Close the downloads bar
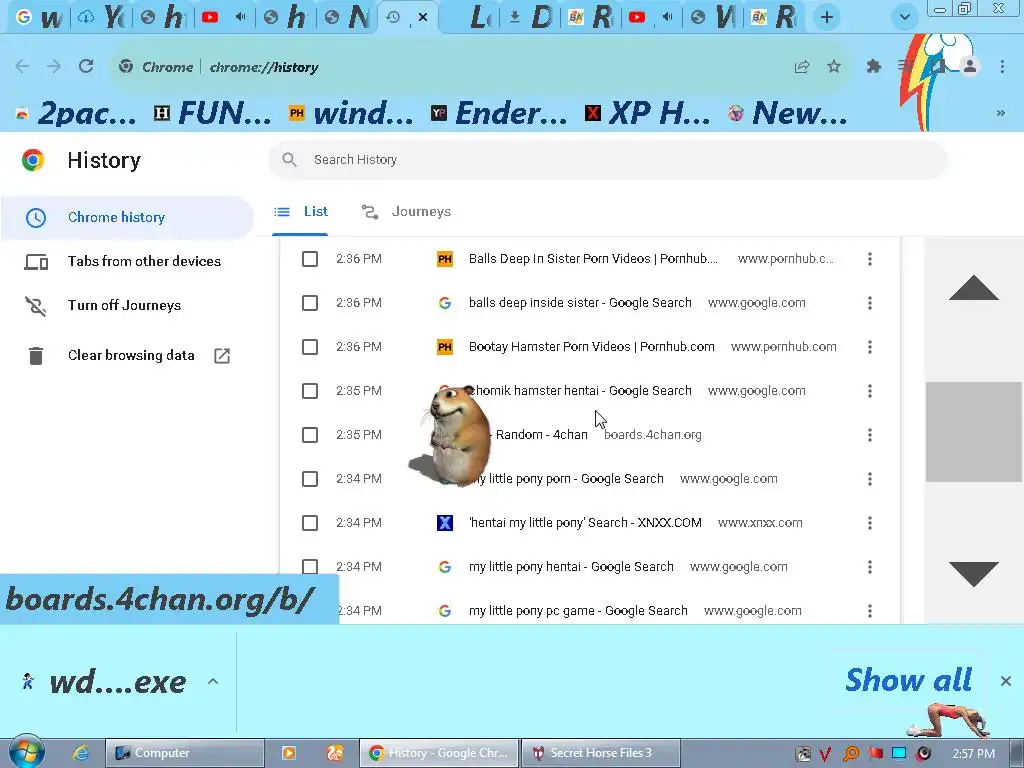Viewport: 1024px width, 768px height. (x=1006, y=681)
